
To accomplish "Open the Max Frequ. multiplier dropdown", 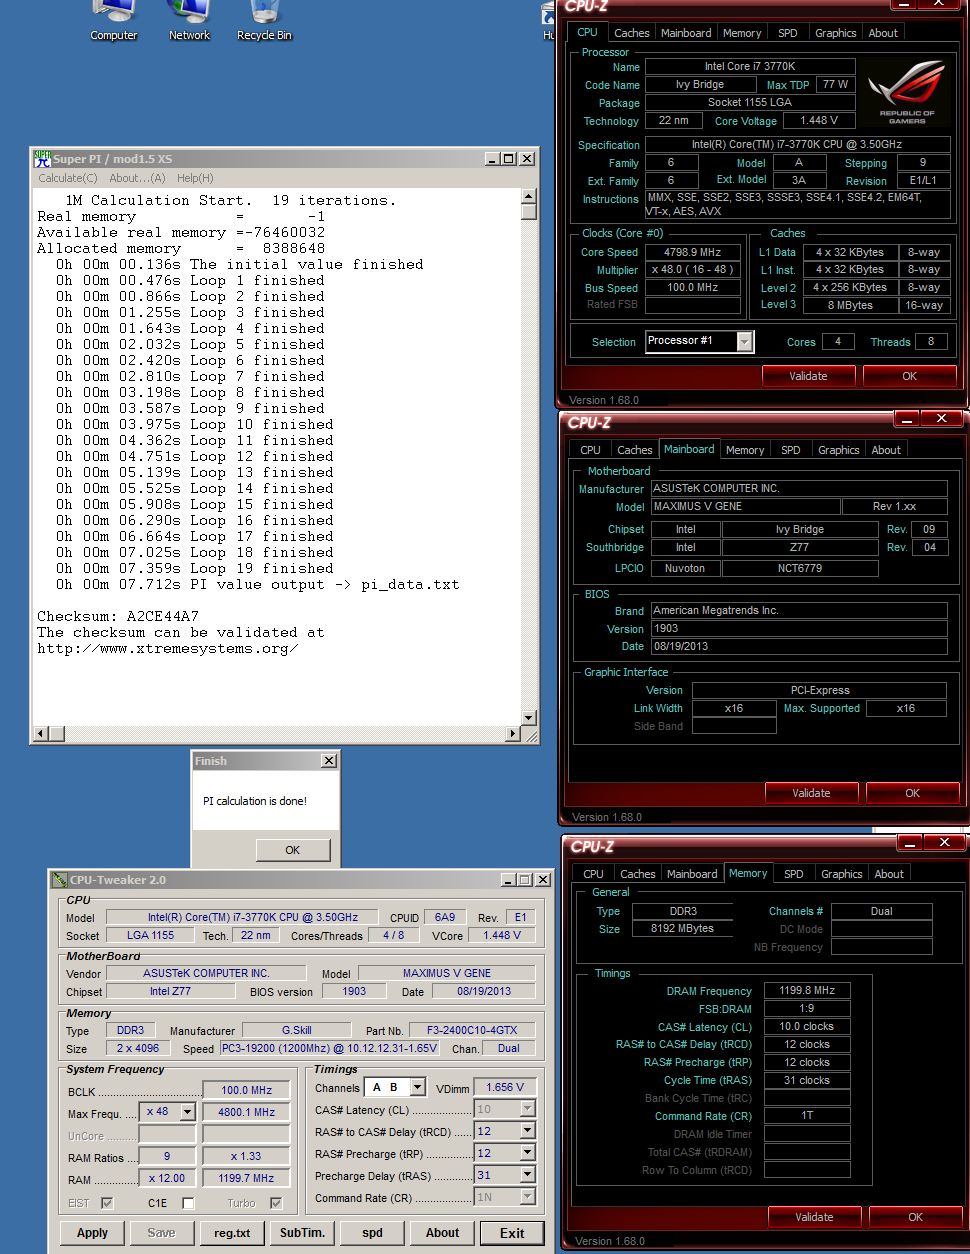I will tap(187, 1112).
